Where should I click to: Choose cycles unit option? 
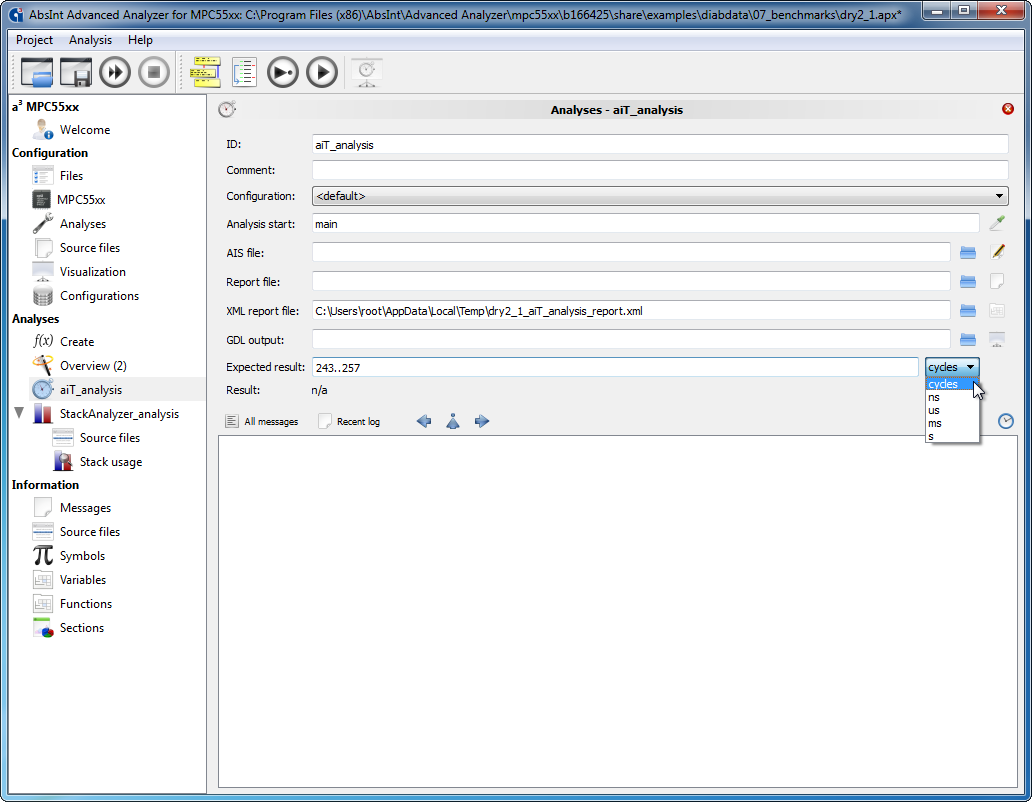click(x=952, y=384)
